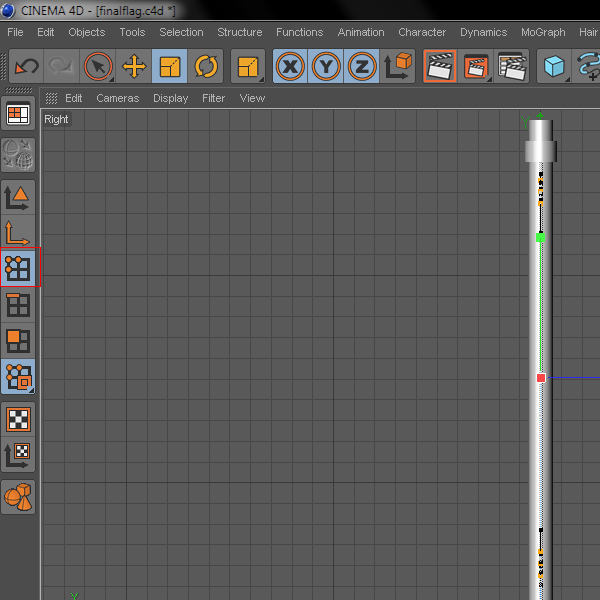Screen dimensions: 600x600
Task: Select the Move tool
Action: (134, 66)
